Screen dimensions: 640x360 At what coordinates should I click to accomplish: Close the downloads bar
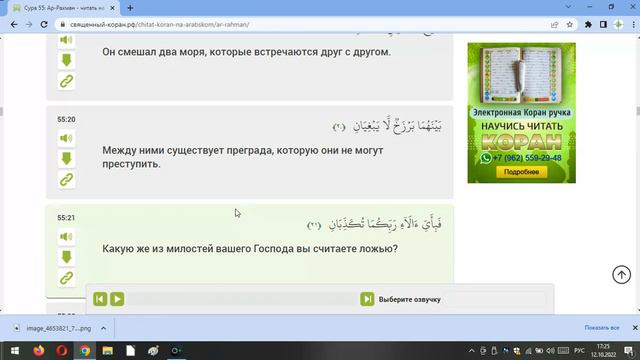pyautogui.click(x=635, y=328)
